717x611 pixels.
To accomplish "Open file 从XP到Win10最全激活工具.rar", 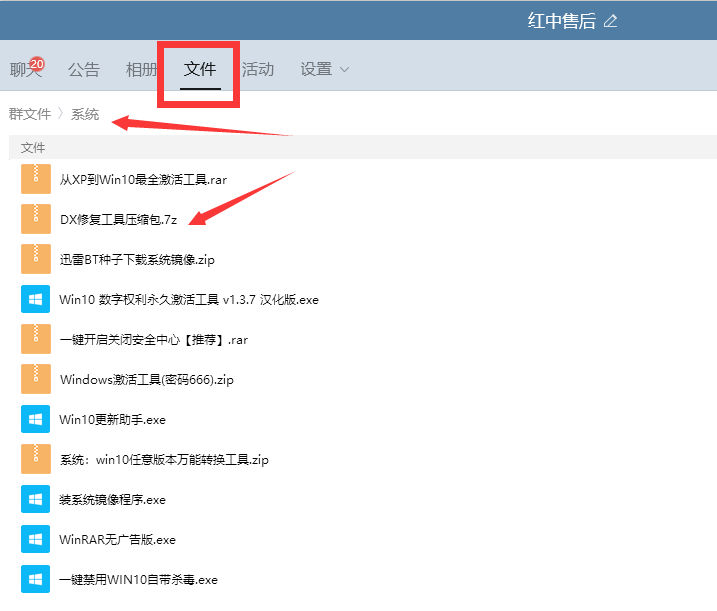I will 143,180.
